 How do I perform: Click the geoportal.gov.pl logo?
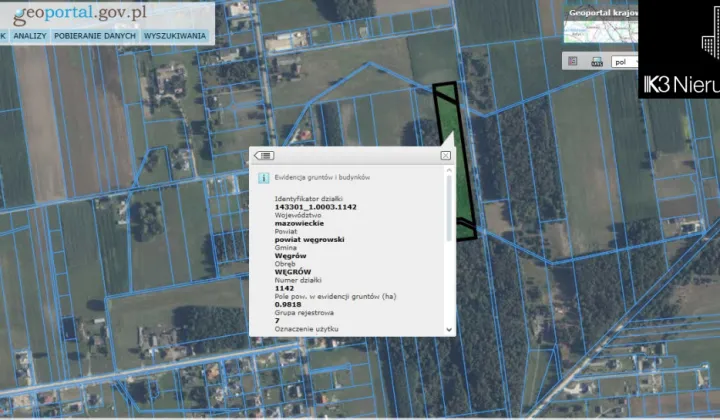(x=79, y=14)
